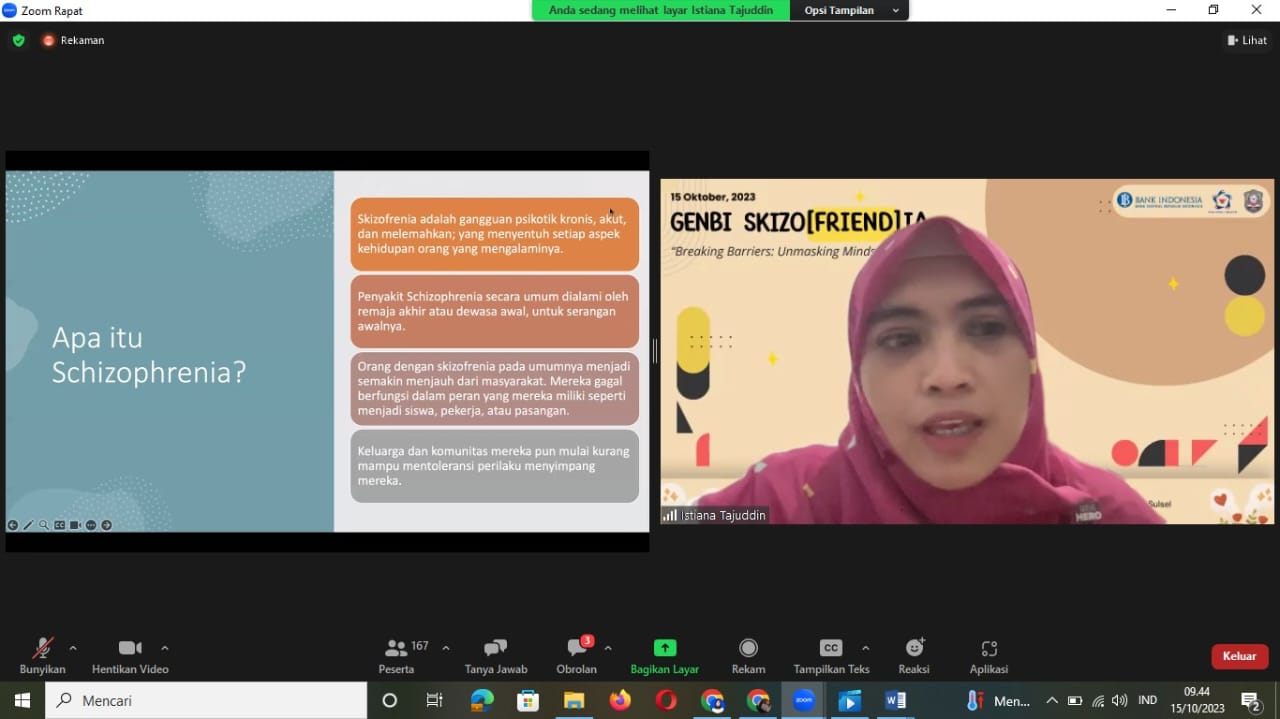Expand arrow next to Peserta count

[446, 648]
